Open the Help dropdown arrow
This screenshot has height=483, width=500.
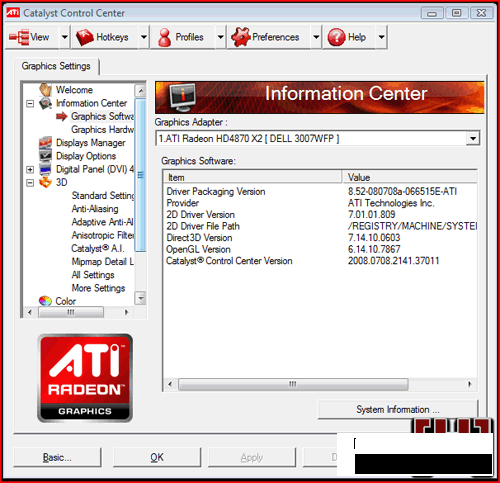382,37
